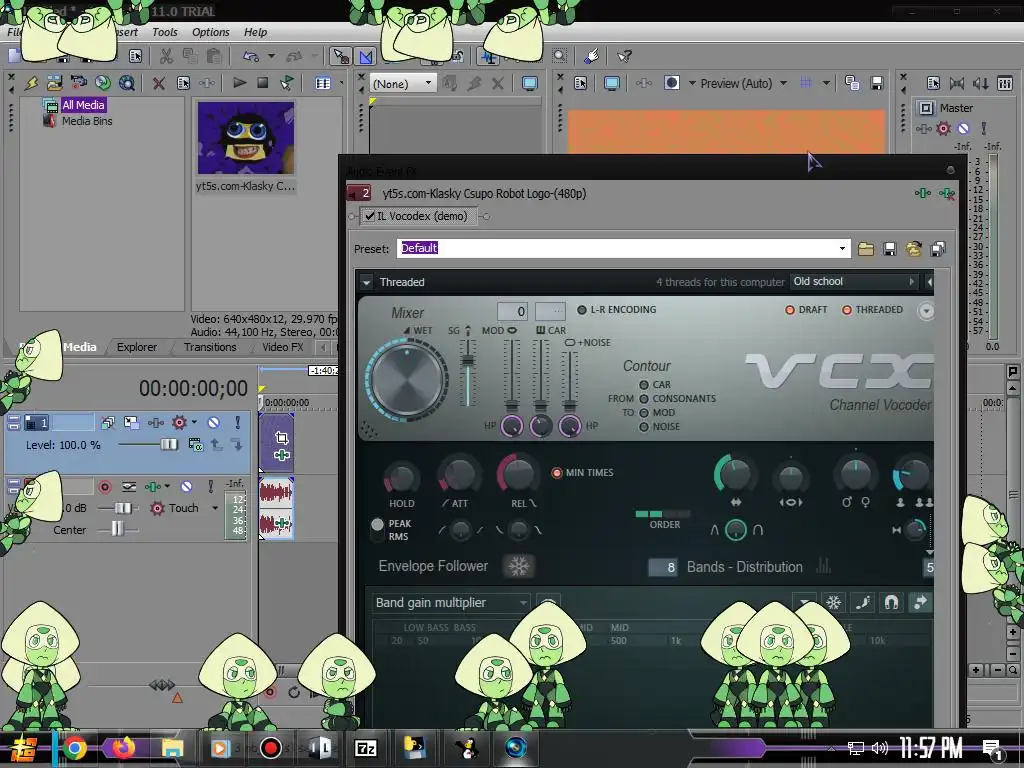Screen dimensions: 1024x768
Task: Click Downmix Output icon in Master Bus
Action: pyautogui.click(x=957, y=83)
